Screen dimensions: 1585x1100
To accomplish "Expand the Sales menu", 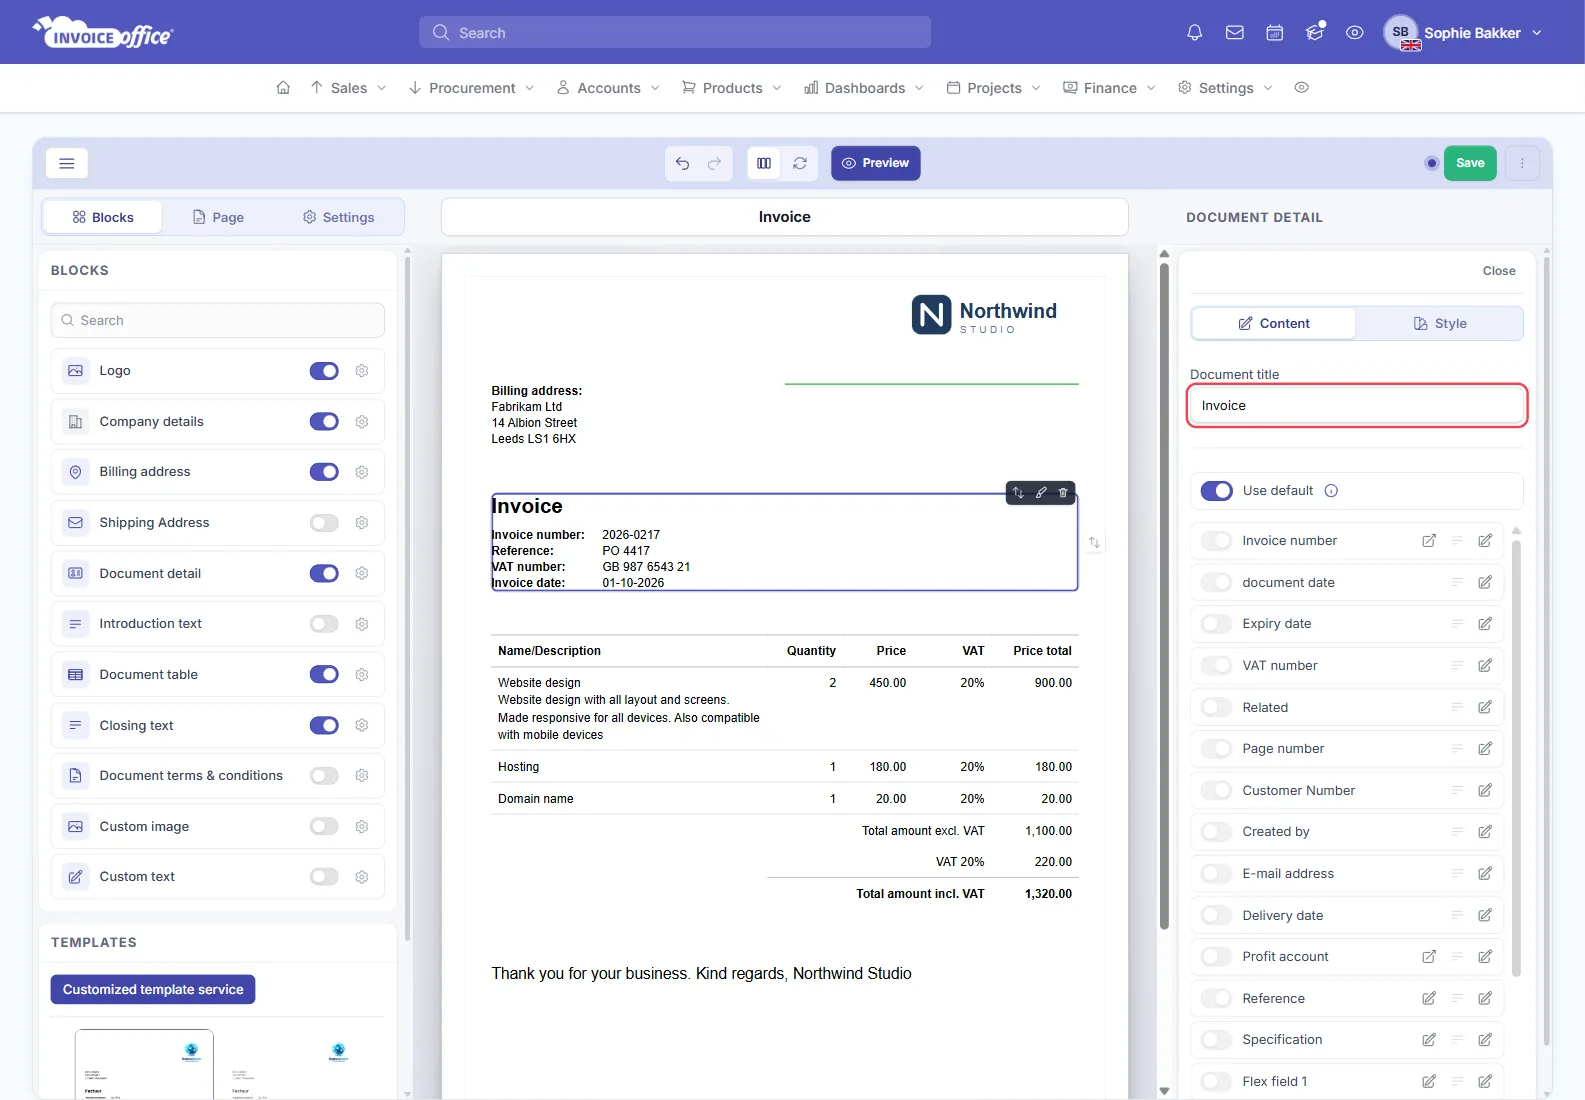I will [x=348, y=88].
